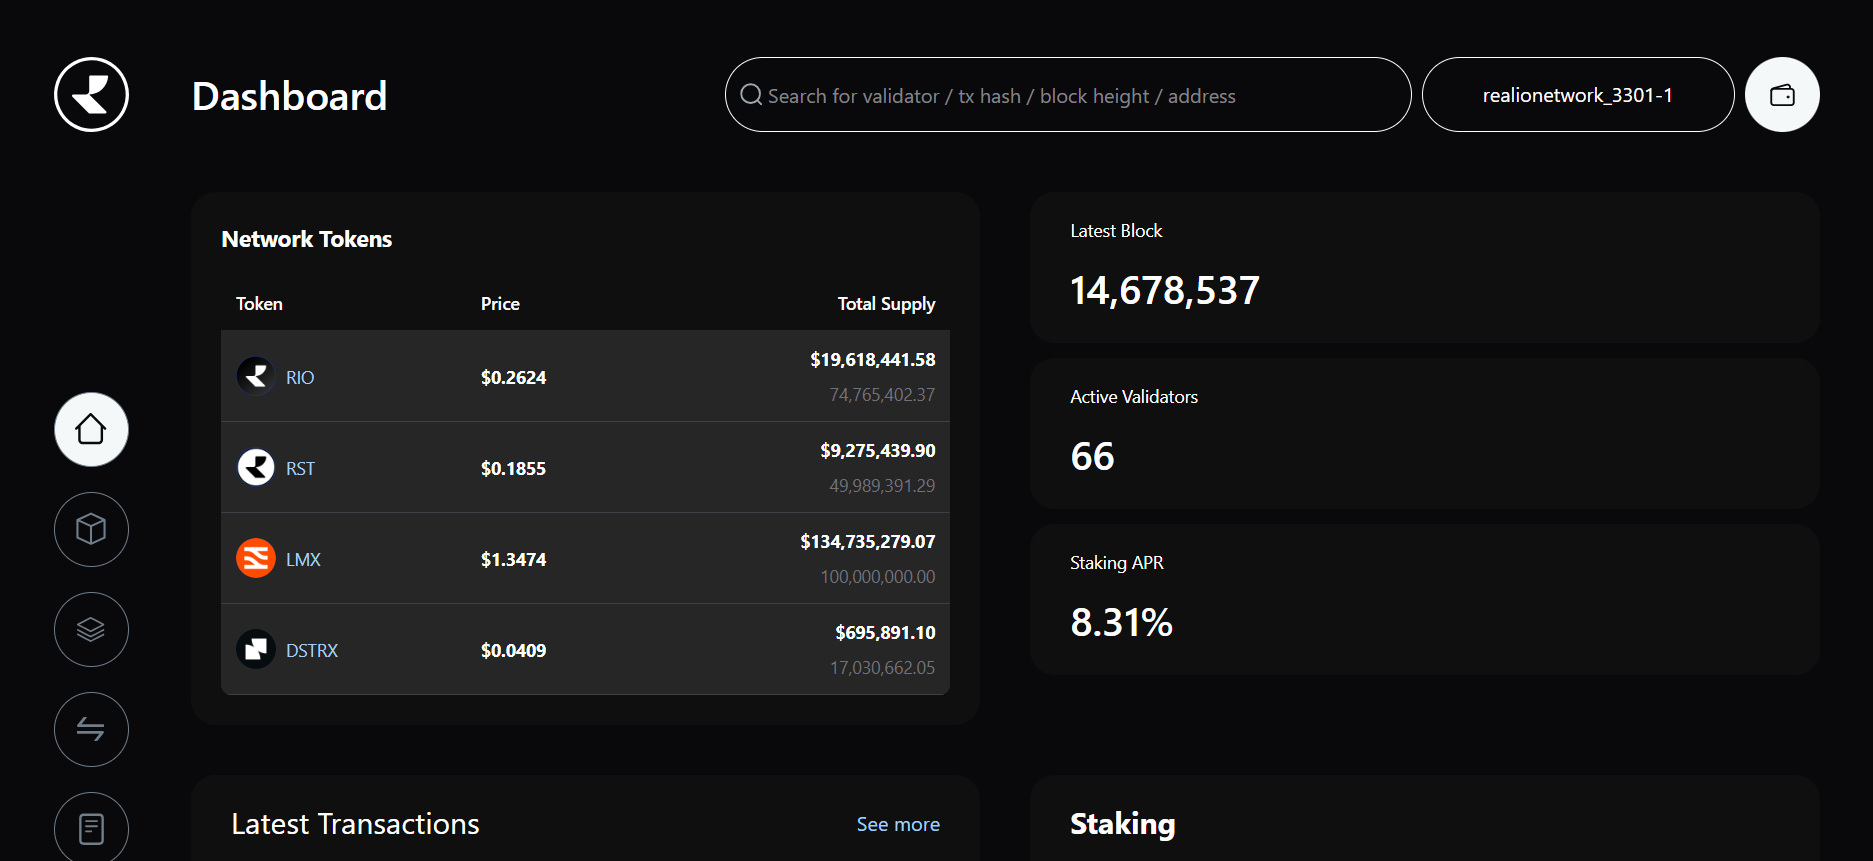
Task: Click the Realio logo in the header
Action: tap(91, 95)
